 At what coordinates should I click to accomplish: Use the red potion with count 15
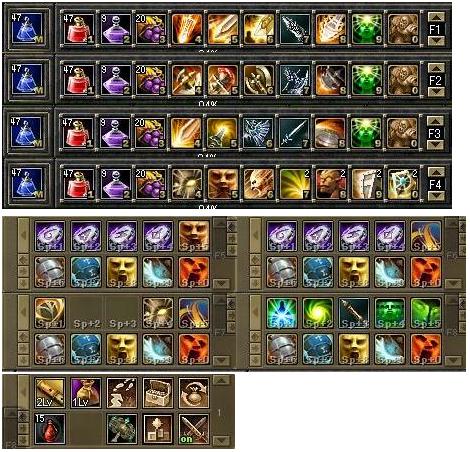[50, 429]
